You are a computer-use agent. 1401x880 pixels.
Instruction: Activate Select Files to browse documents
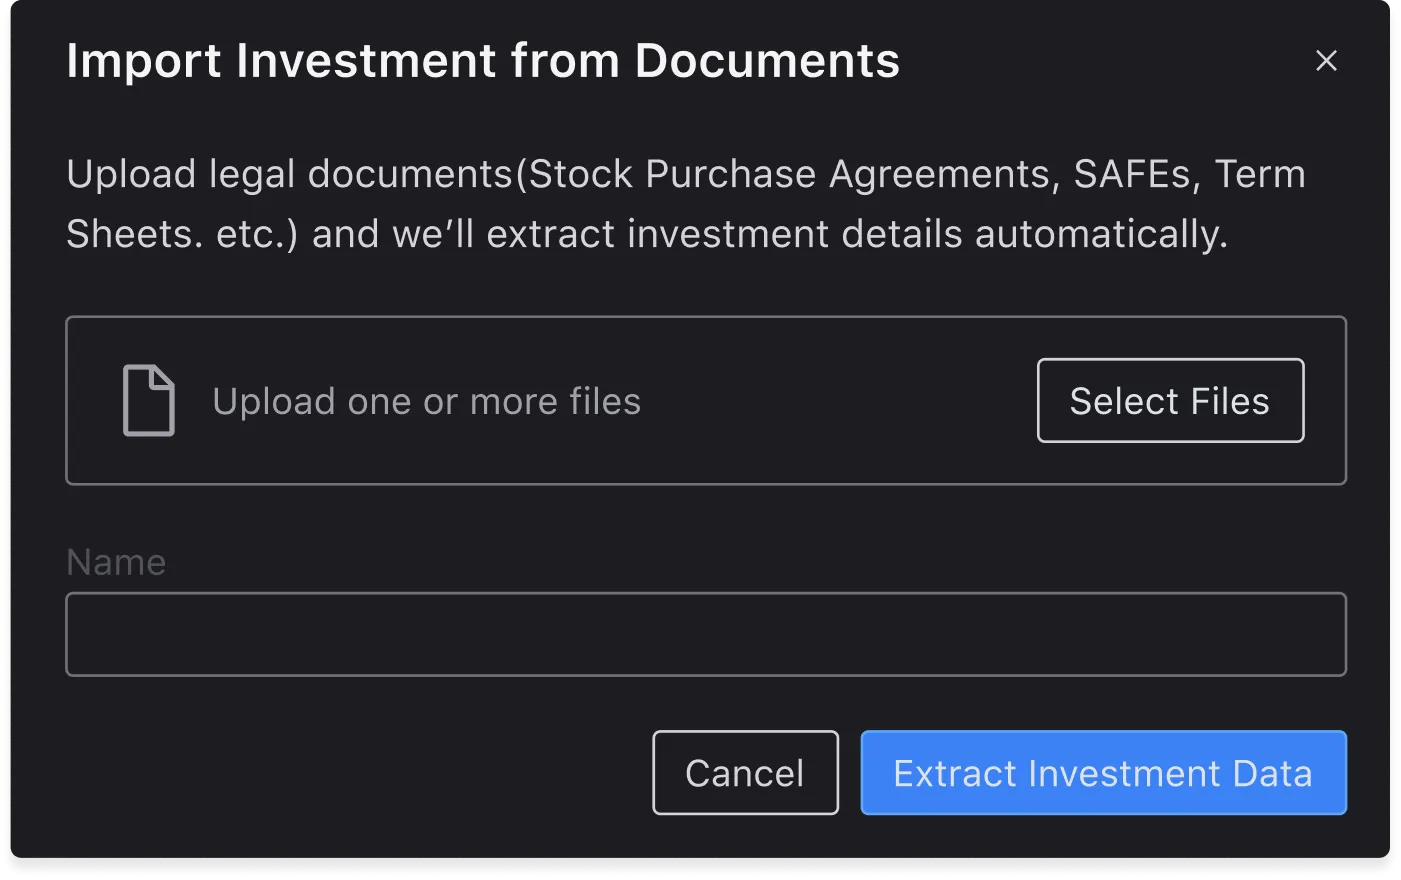[x=1170, y=400]
